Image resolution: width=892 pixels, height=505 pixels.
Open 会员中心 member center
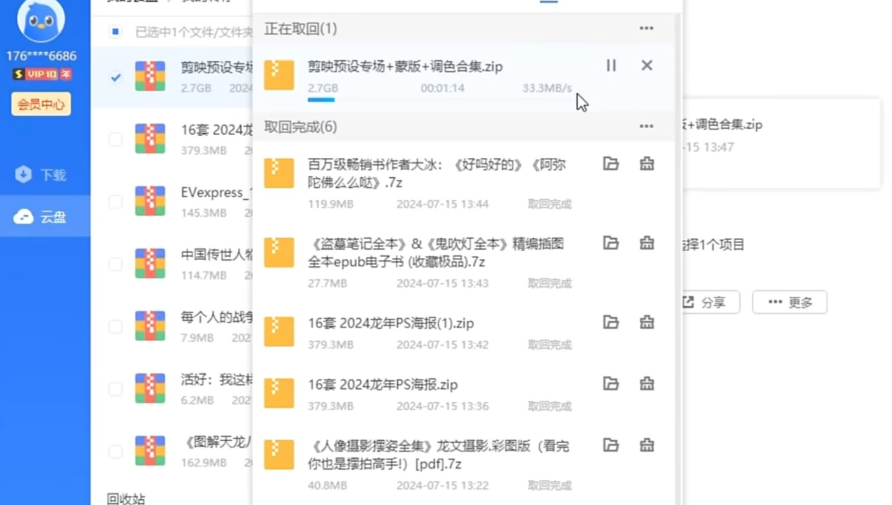click(41, 104)
